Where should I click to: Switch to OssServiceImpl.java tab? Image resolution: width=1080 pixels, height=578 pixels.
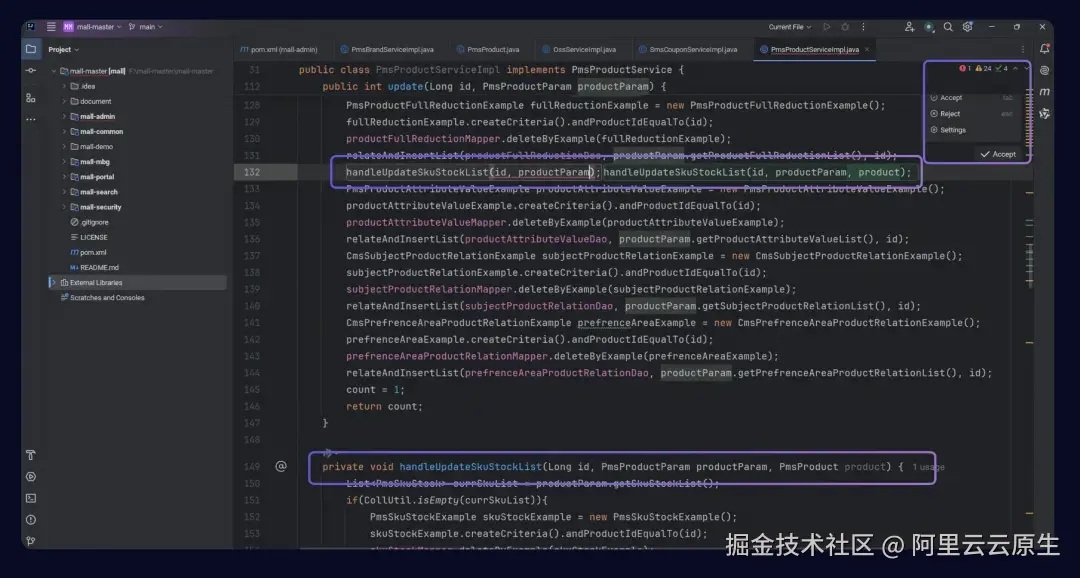pyautogui.click(x=579, y=50)
